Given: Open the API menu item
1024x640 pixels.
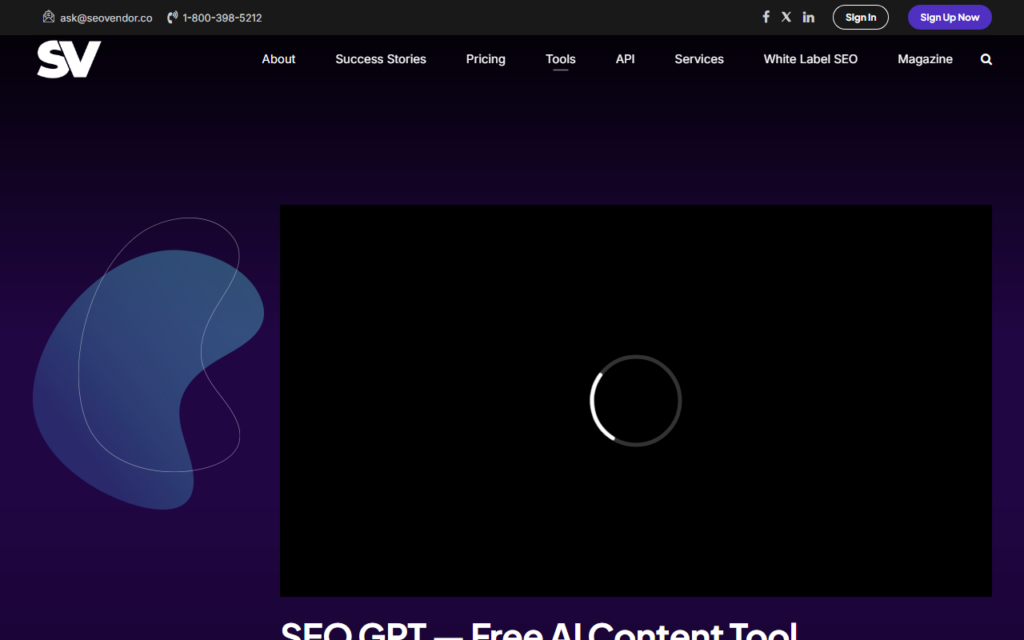Looking at the screenshot, I should pos(625,59).
